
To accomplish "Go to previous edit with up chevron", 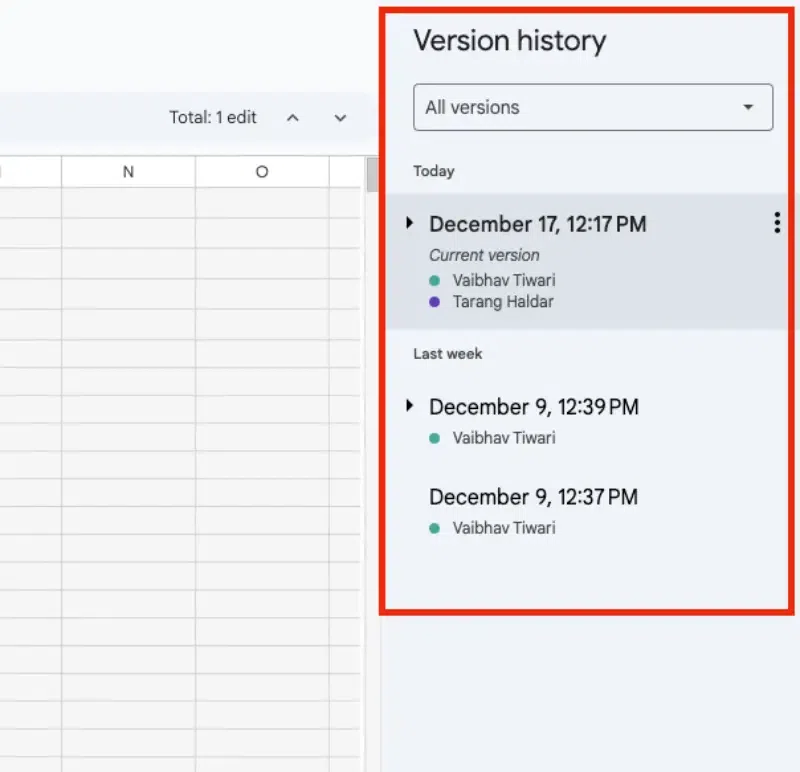I will [293, 118].
